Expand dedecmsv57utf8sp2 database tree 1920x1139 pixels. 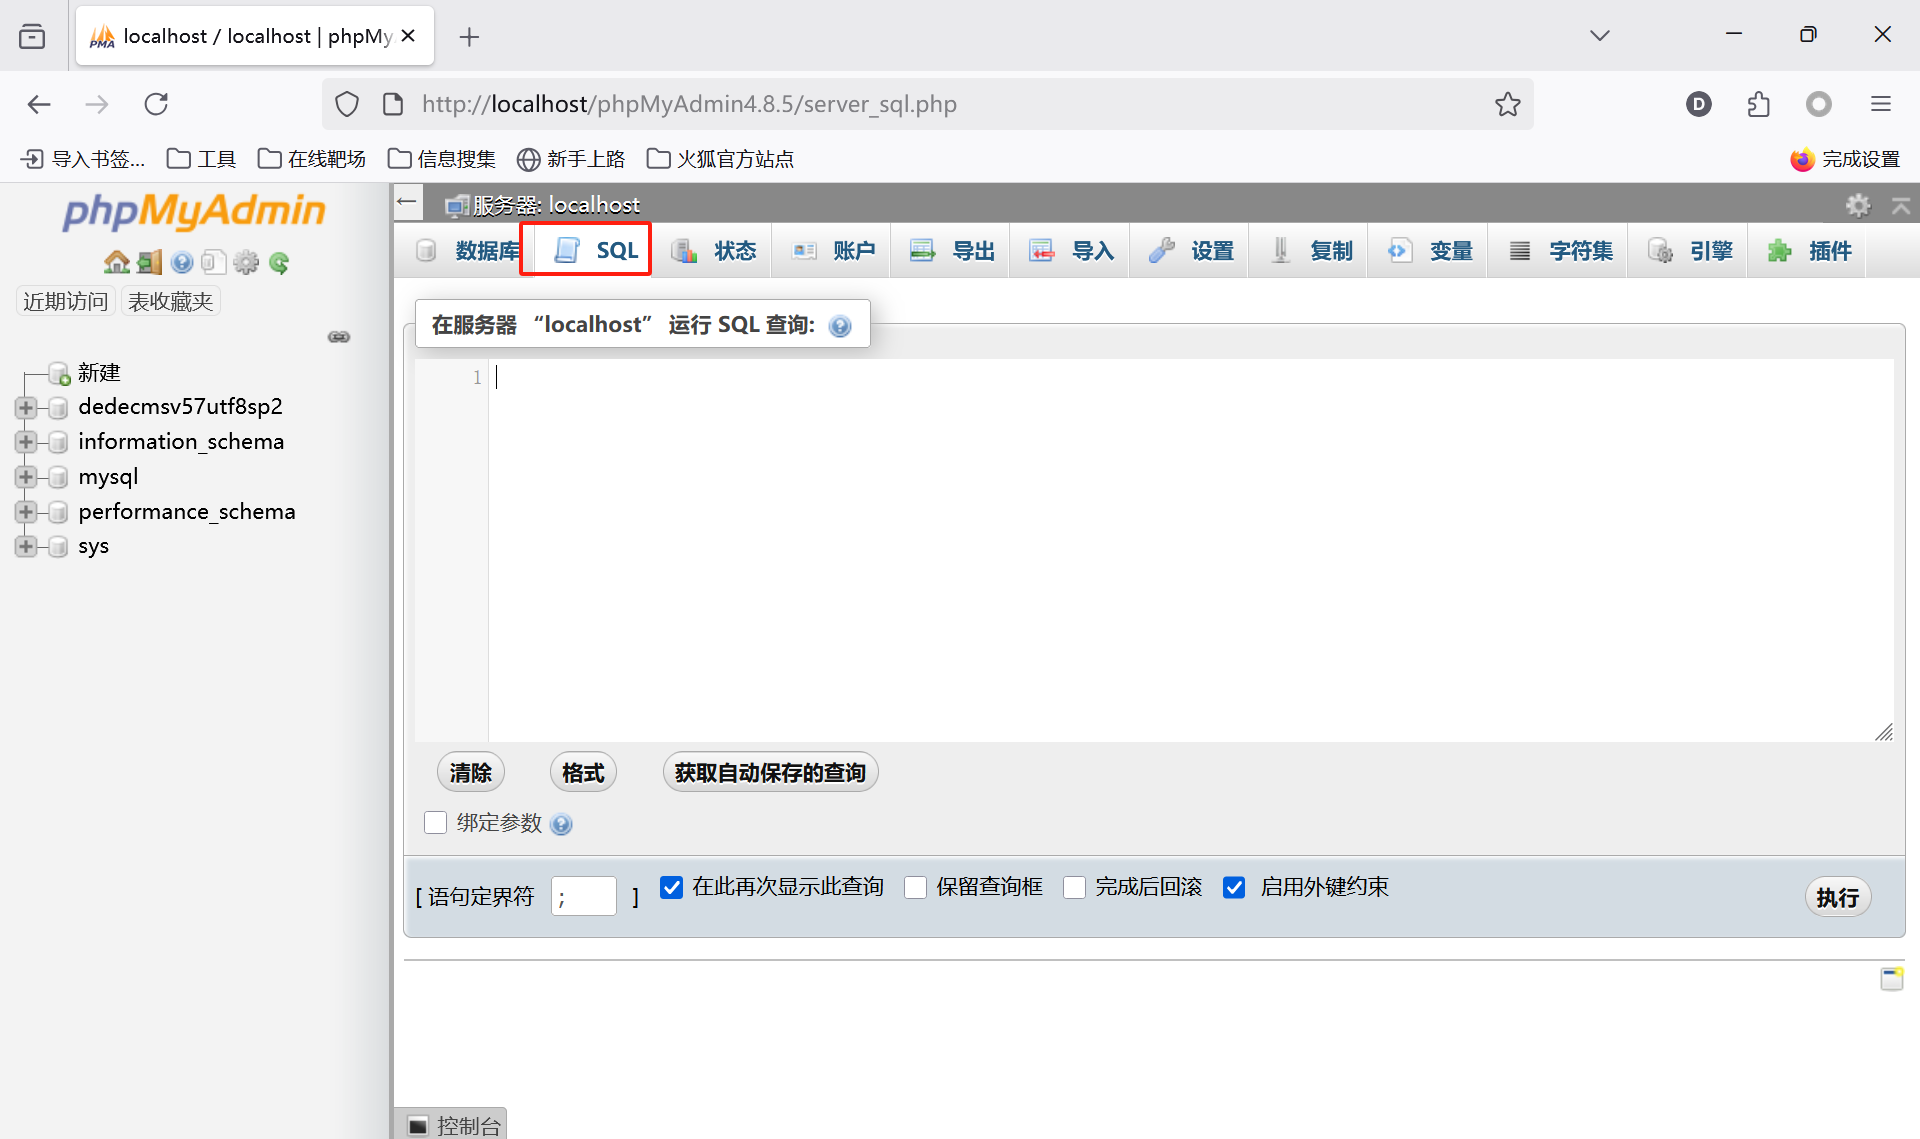tap(26, 408)
